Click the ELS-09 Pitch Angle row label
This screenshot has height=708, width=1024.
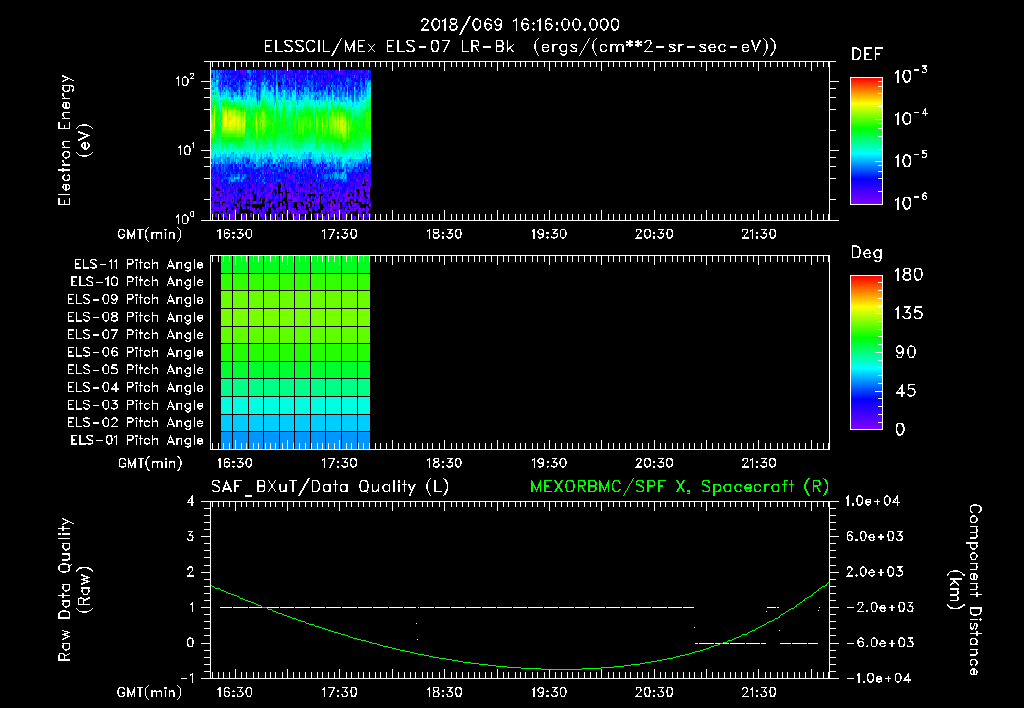click(x=135, y=300)
